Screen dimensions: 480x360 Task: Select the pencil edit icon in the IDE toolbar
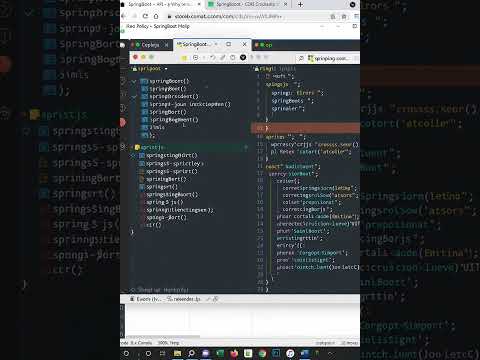(x=222, y=58)
